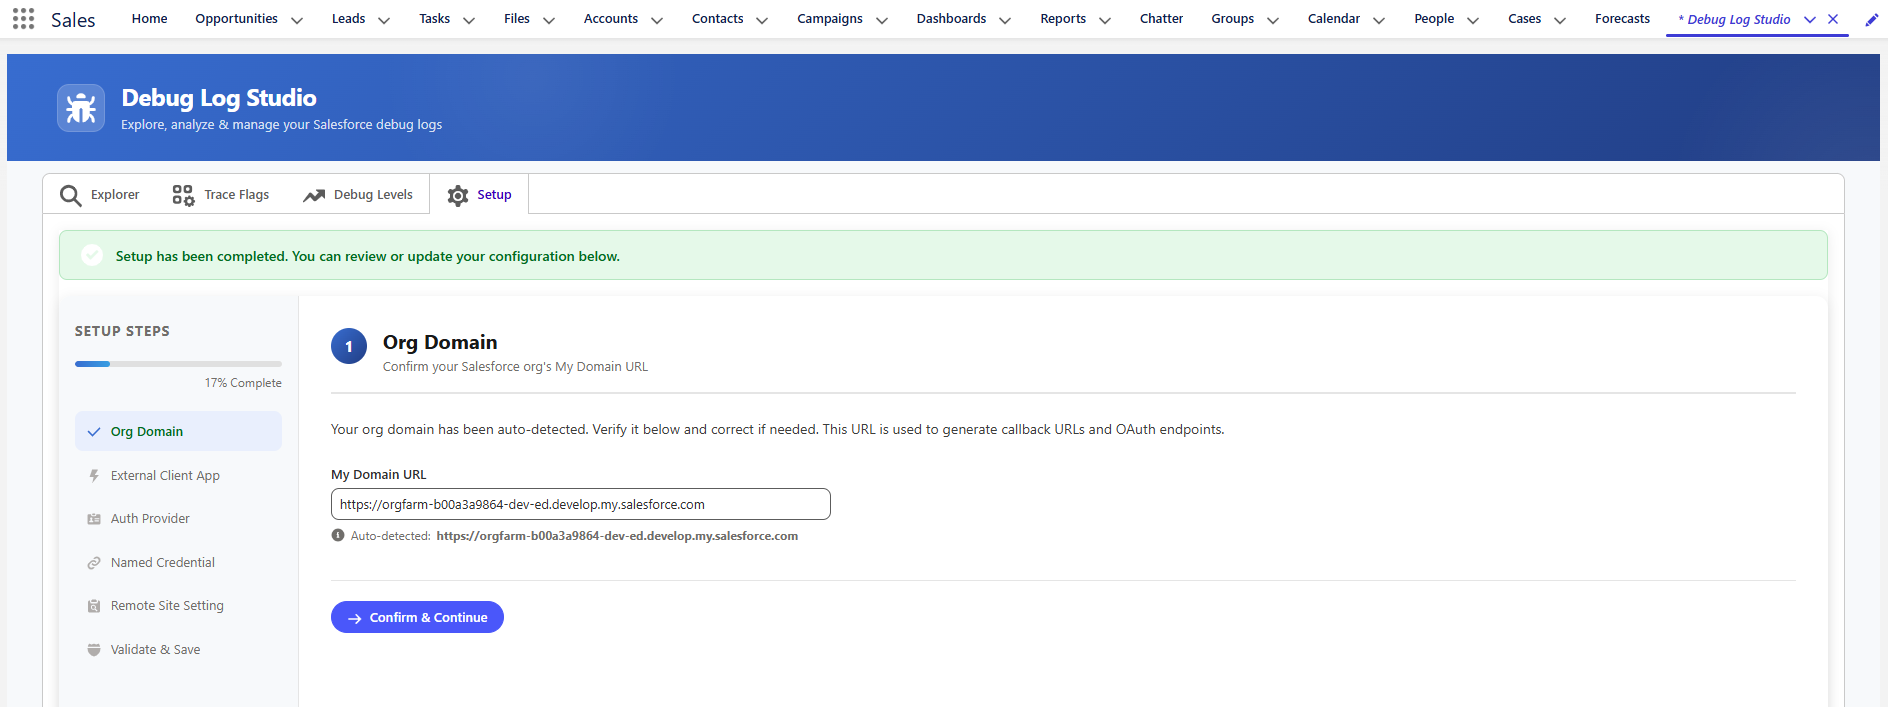Expand the Cases dropdown chevron
Screen dimensions: 1888x707
point(1560,20)
